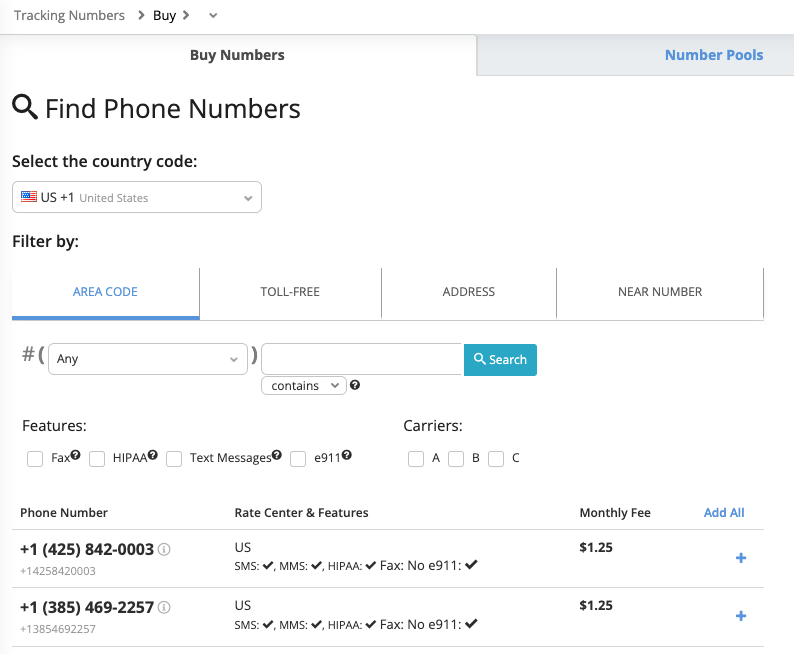Expand the breadcrumb dropdown arrow after Buy
The height and width of the screenshot is (654, 794).
[x=213, y=16]
